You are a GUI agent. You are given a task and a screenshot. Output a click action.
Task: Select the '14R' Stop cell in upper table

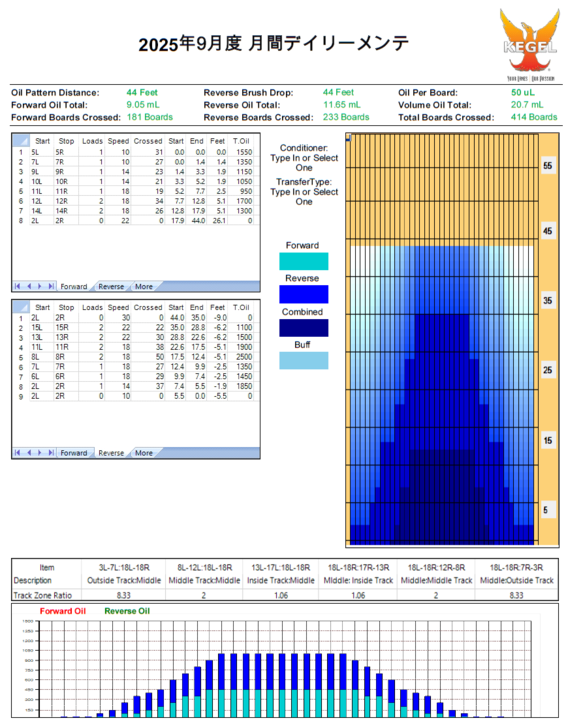pyautogui.click(x=66, y=210)
